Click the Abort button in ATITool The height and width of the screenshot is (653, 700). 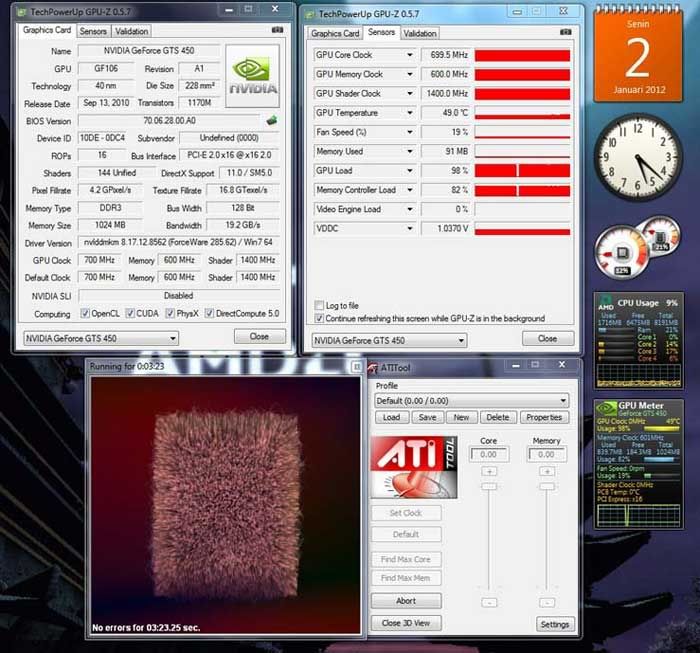point(406,601)
